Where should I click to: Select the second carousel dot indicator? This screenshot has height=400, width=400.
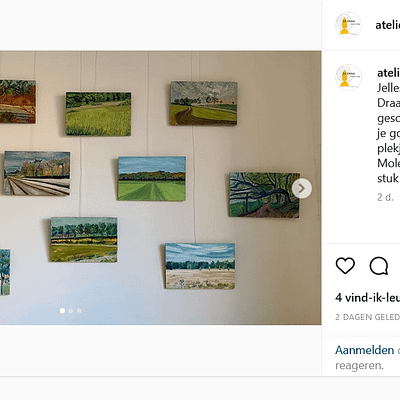click(x=71, y=311)
